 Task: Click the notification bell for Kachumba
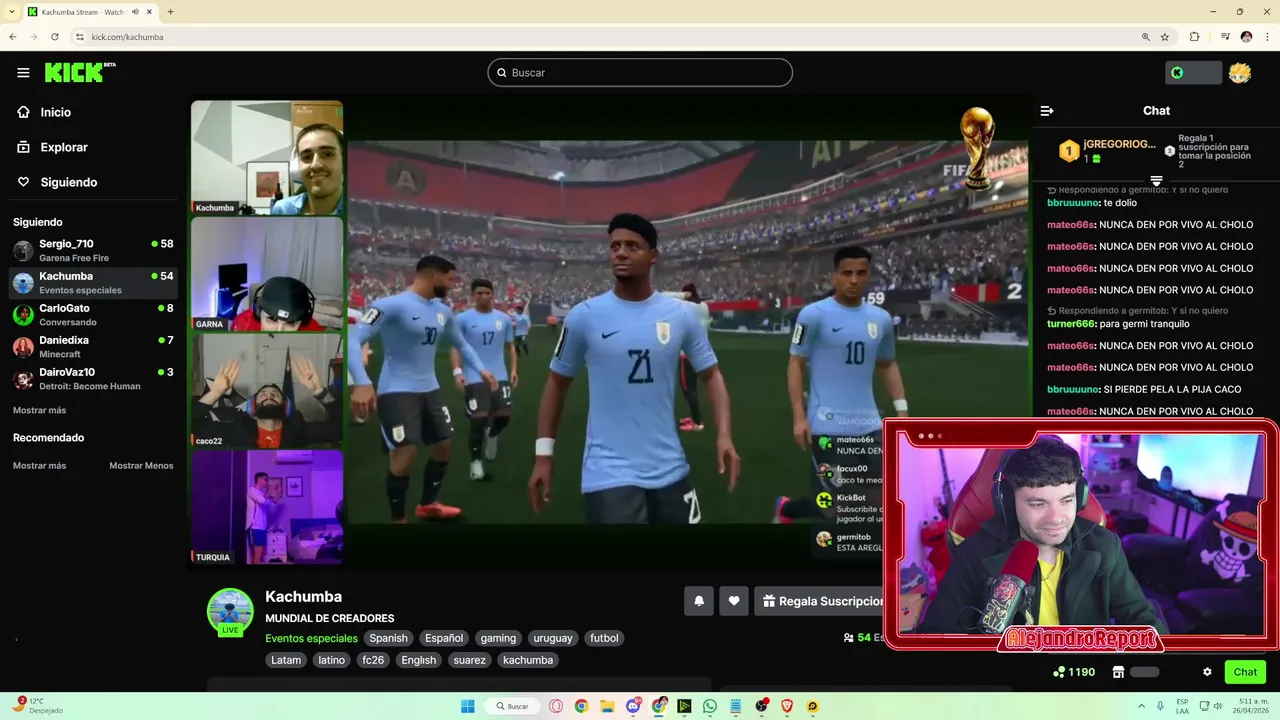[x=699, y=601]
